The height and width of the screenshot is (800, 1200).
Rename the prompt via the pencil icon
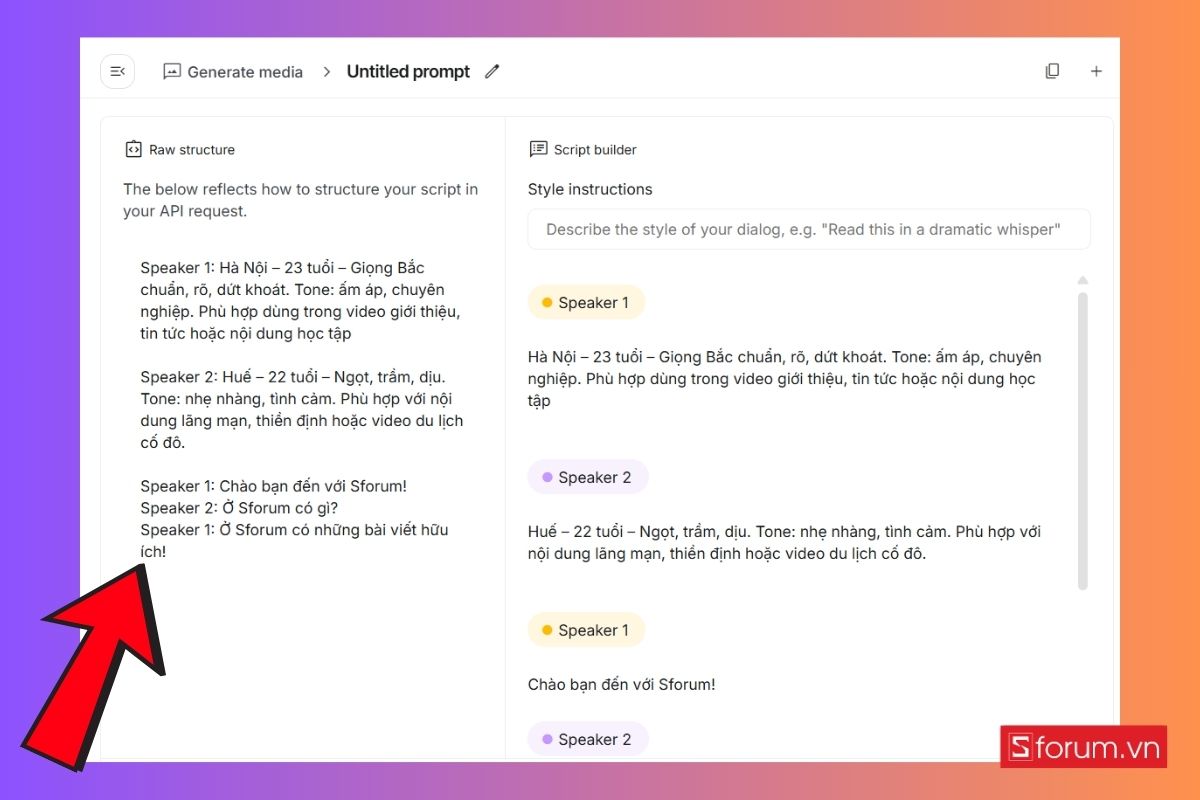pos(491,71)
